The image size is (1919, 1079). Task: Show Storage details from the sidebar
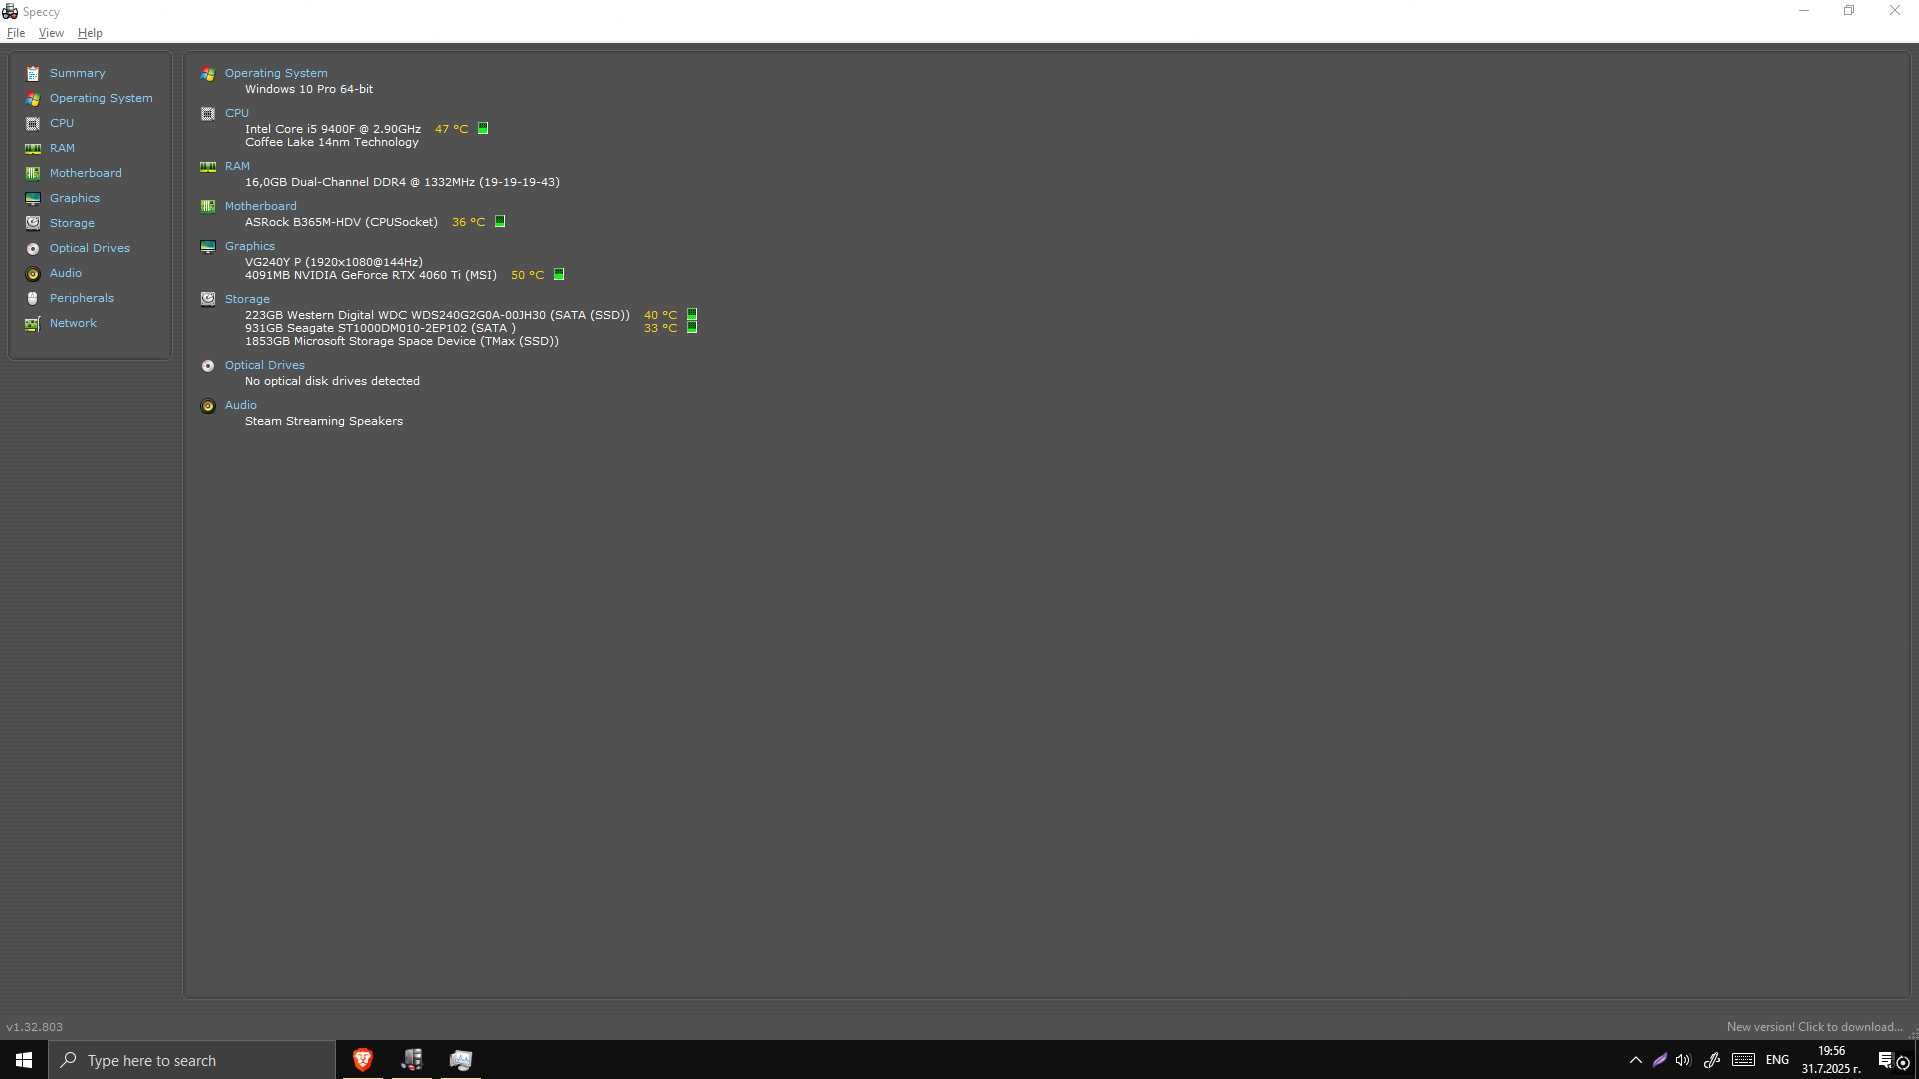tap(72, 223)
